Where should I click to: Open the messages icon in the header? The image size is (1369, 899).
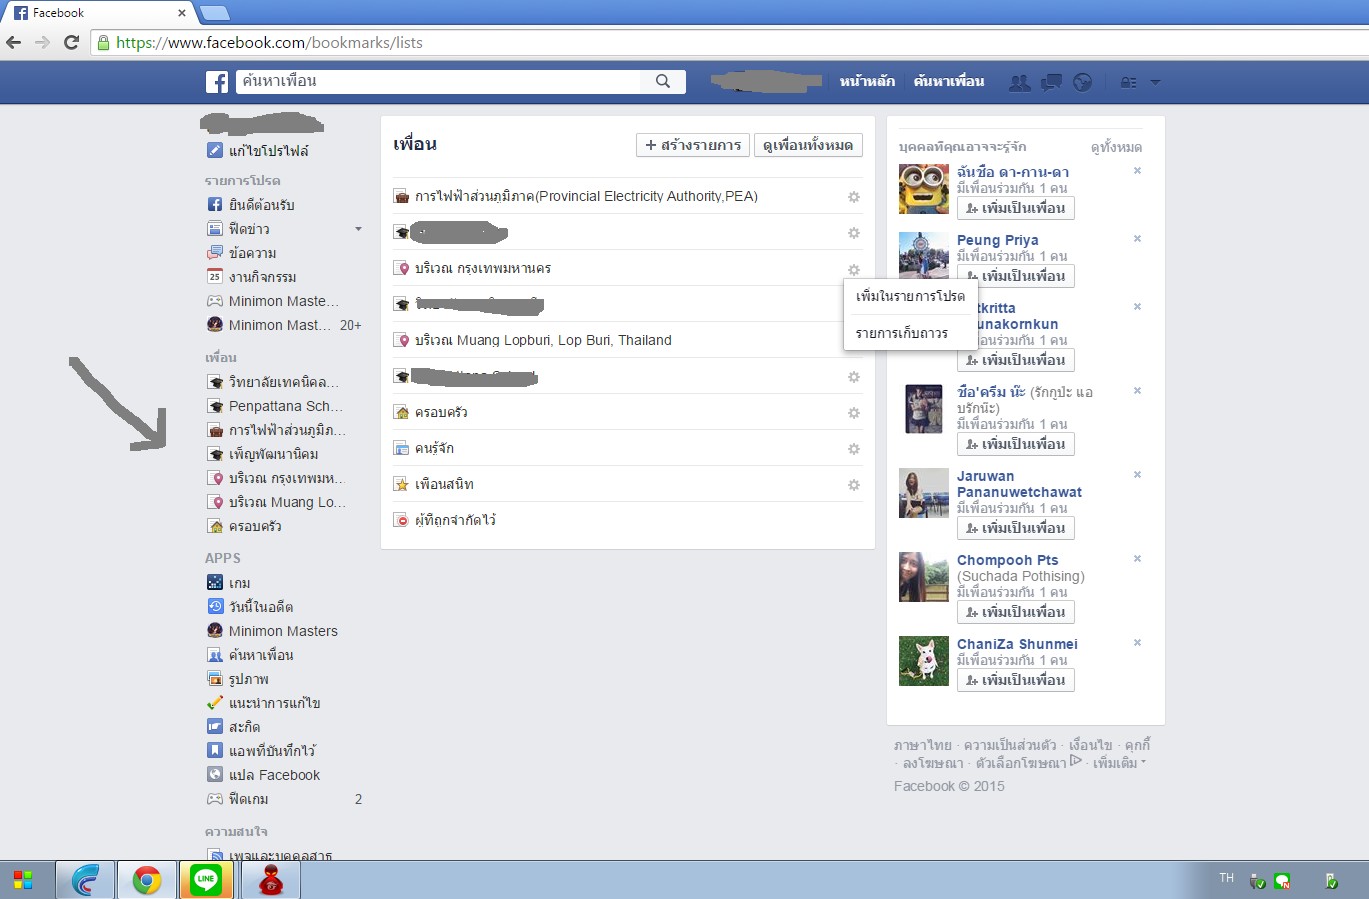[1051, 83]
